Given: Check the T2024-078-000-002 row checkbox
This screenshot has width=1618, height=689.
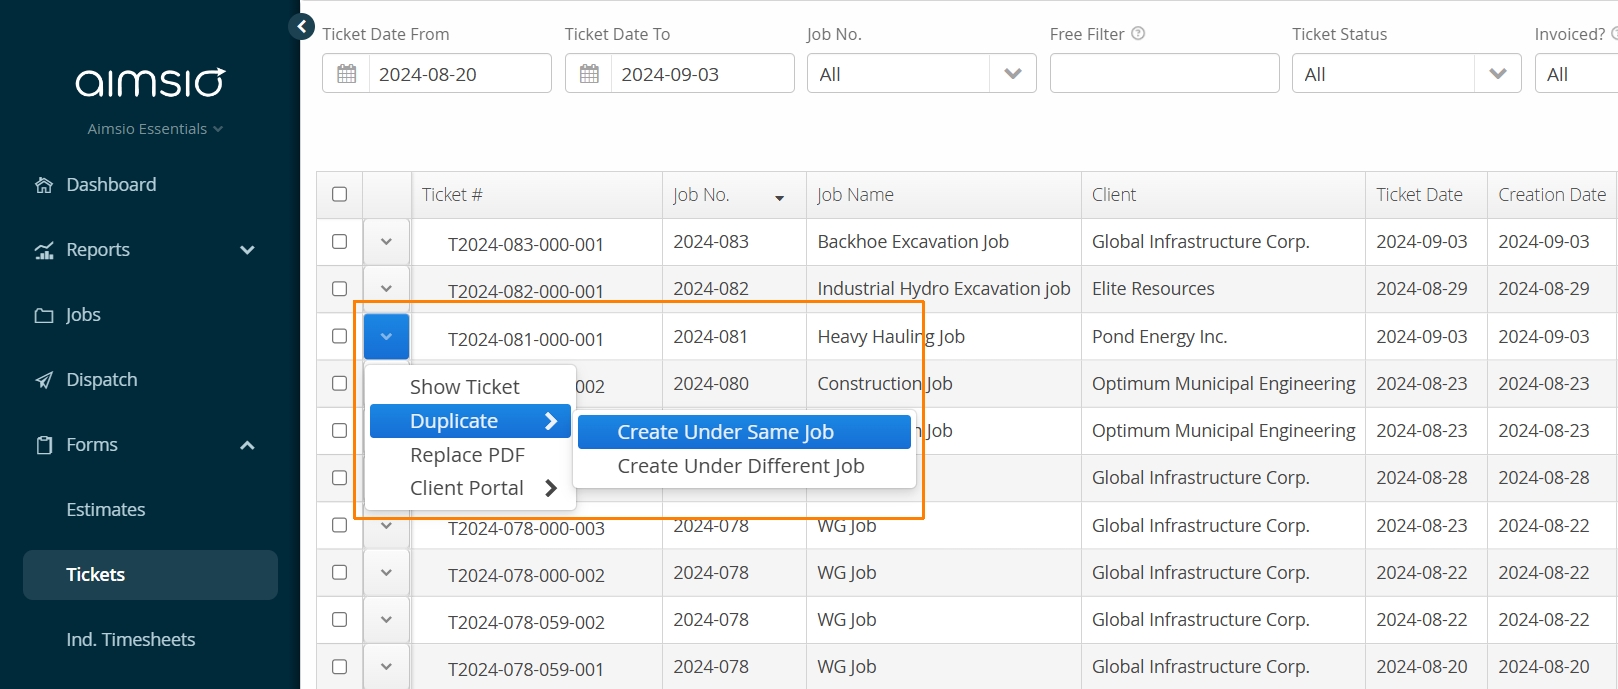Looking at the screenshot, I should click(340, 572).
